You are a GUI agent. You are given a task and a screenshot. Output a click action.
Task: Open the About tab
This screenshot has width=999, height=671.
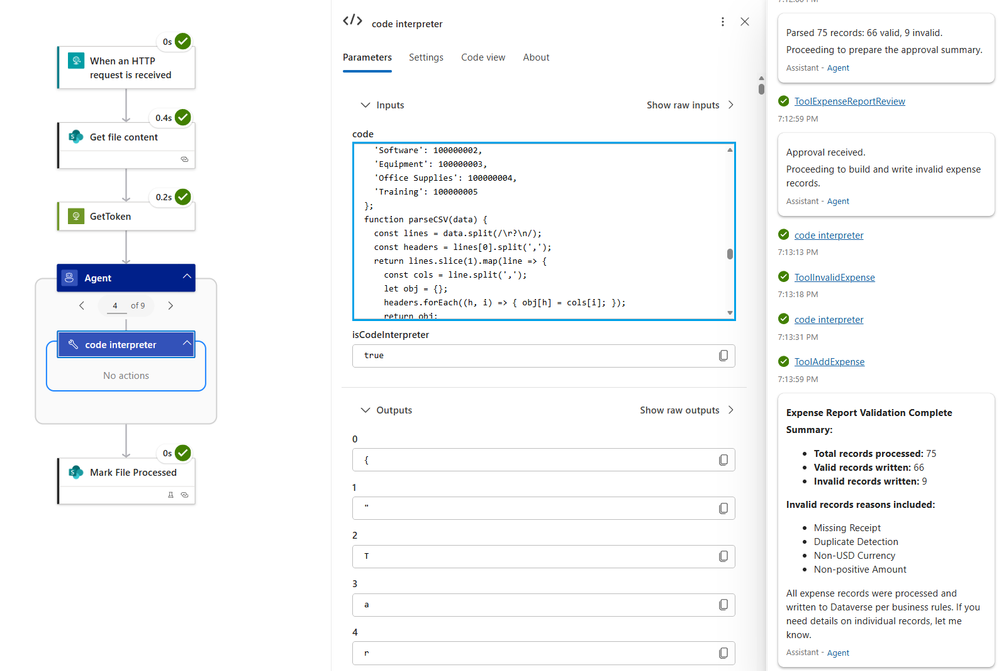point(536,57)
